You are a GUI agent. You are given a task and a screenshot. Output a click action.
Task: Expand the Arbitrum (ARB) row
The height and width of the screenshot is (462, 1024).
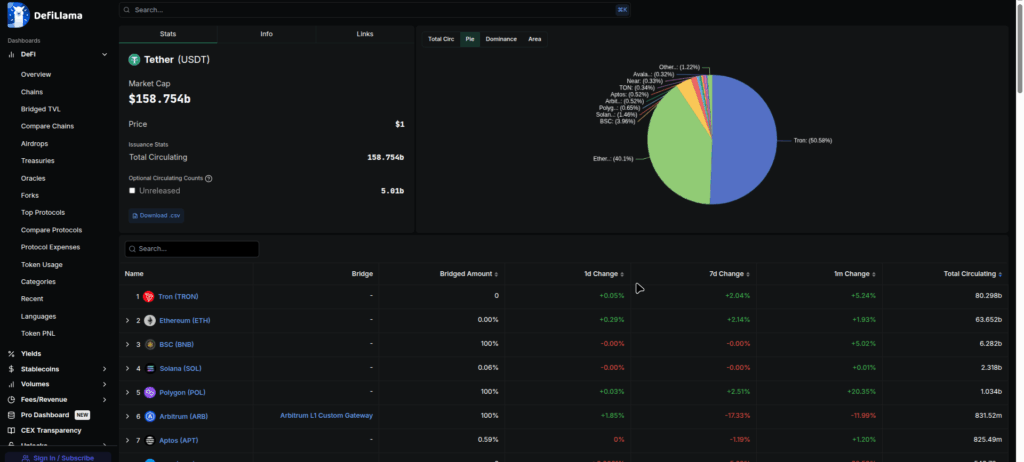[127, 416]
